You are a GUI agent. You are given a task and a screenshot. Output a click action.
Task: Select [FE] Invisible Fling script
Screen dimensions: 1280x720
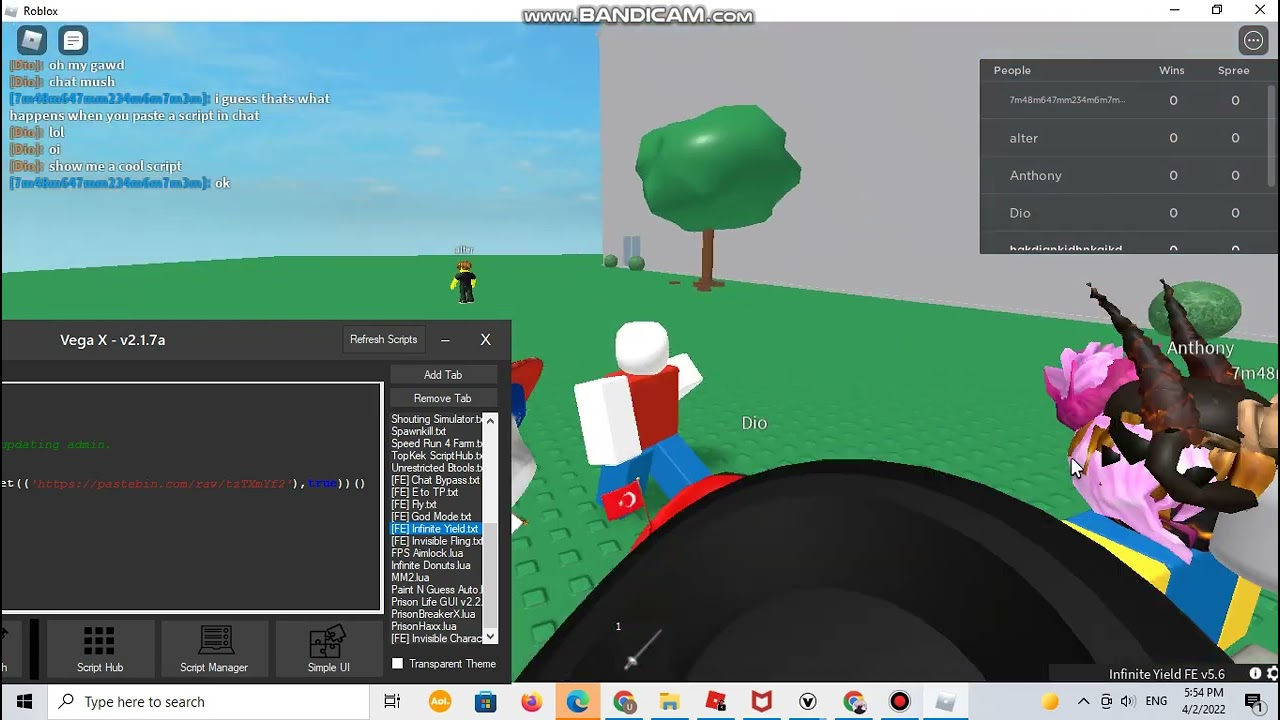pyautogui.click(x=436, y=541)
